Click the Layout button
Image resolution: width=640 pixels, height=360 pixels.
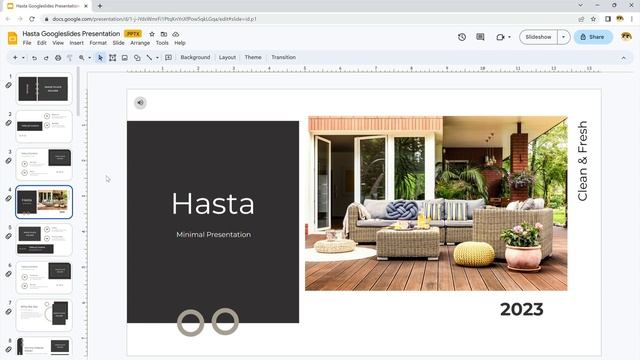coord(227,58)
